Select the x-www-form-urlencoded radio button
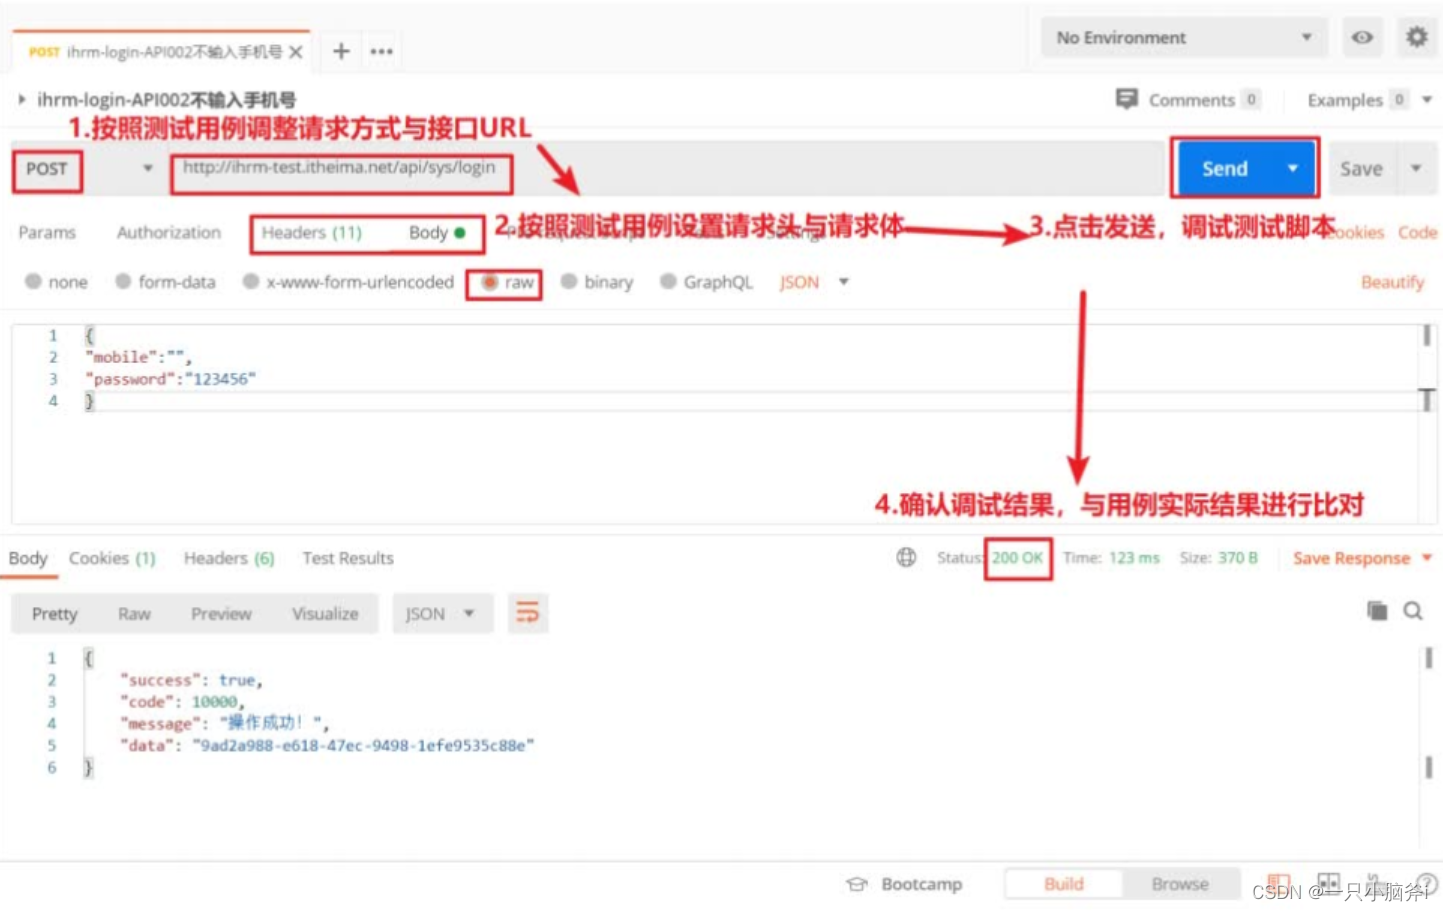 [251, 282]
